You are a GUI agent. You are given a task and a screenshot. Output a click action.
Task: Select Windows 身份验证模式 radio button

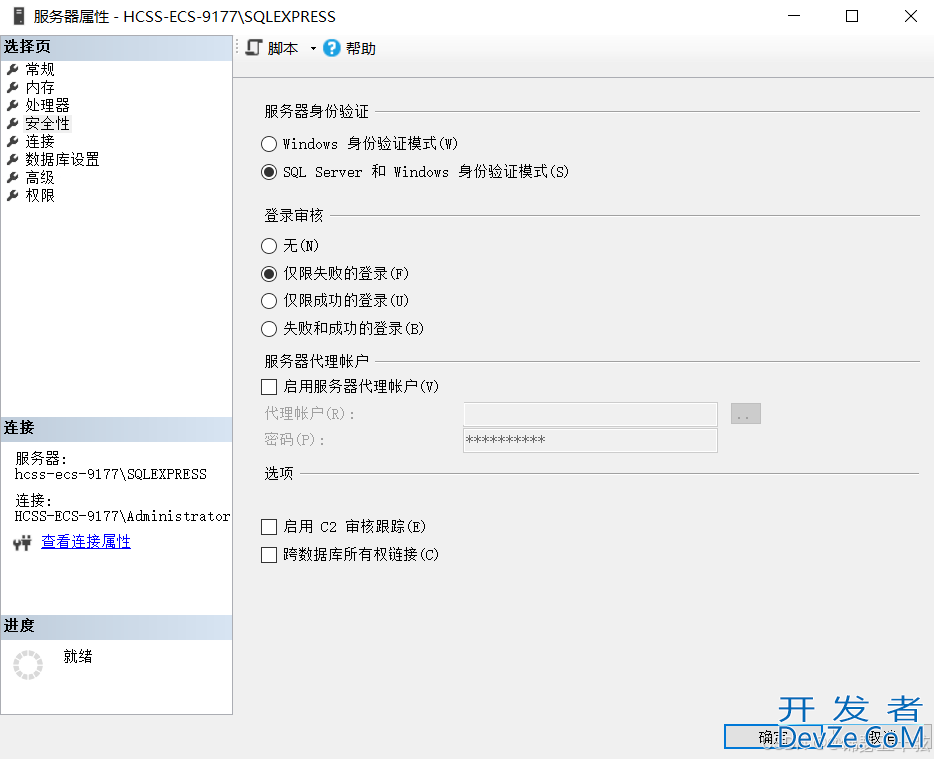[269, 144]
